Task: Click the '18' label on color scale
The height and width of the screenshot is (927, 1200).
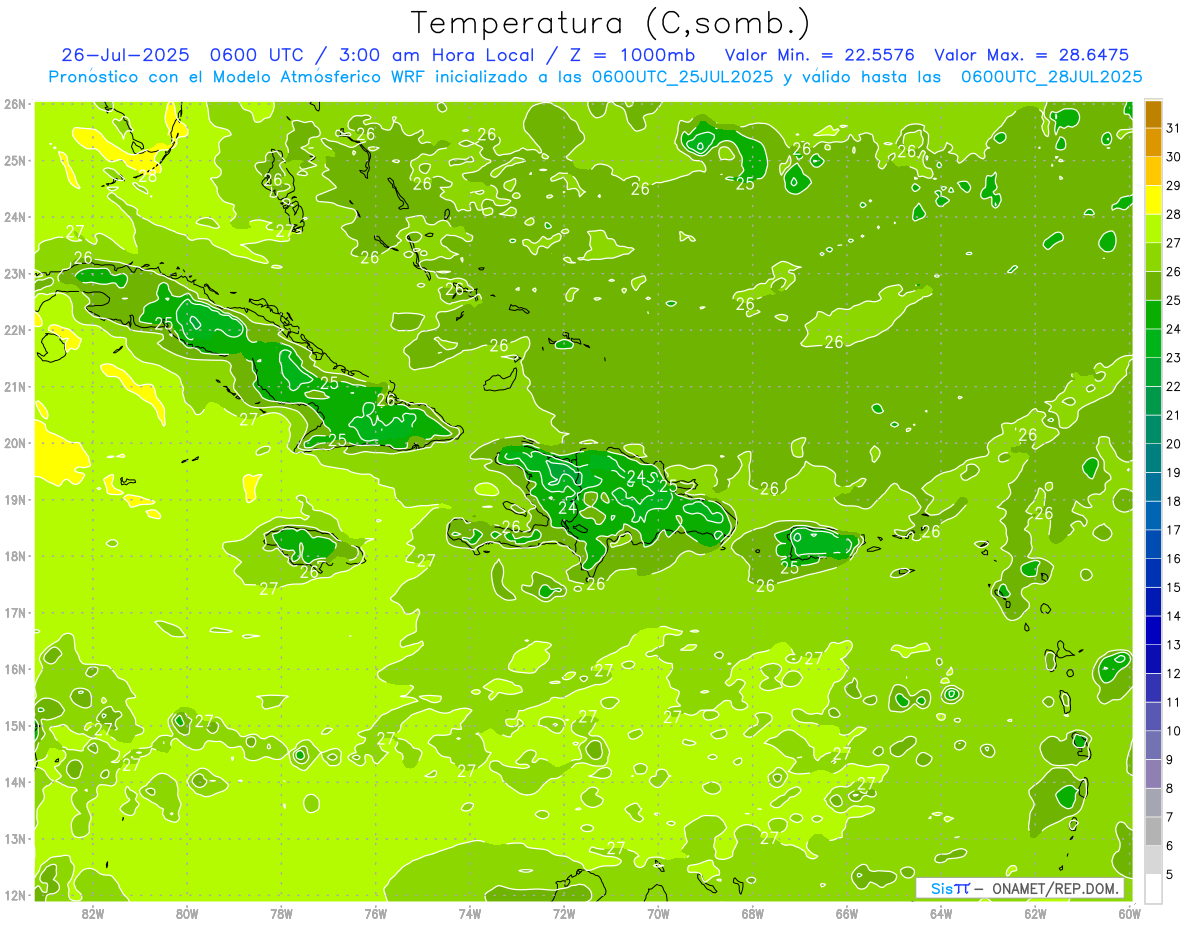Action: click(1174, 502)
